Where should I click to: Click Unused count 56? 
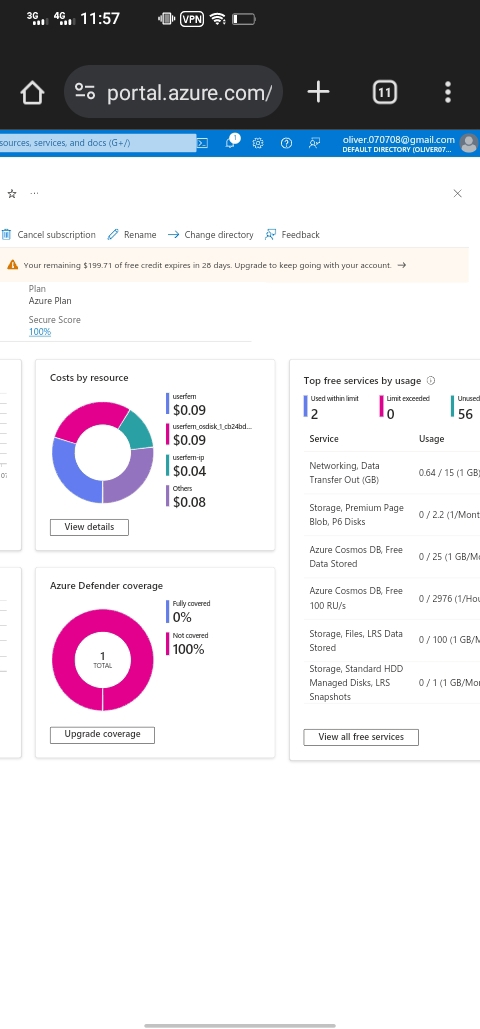click(465, 407)
